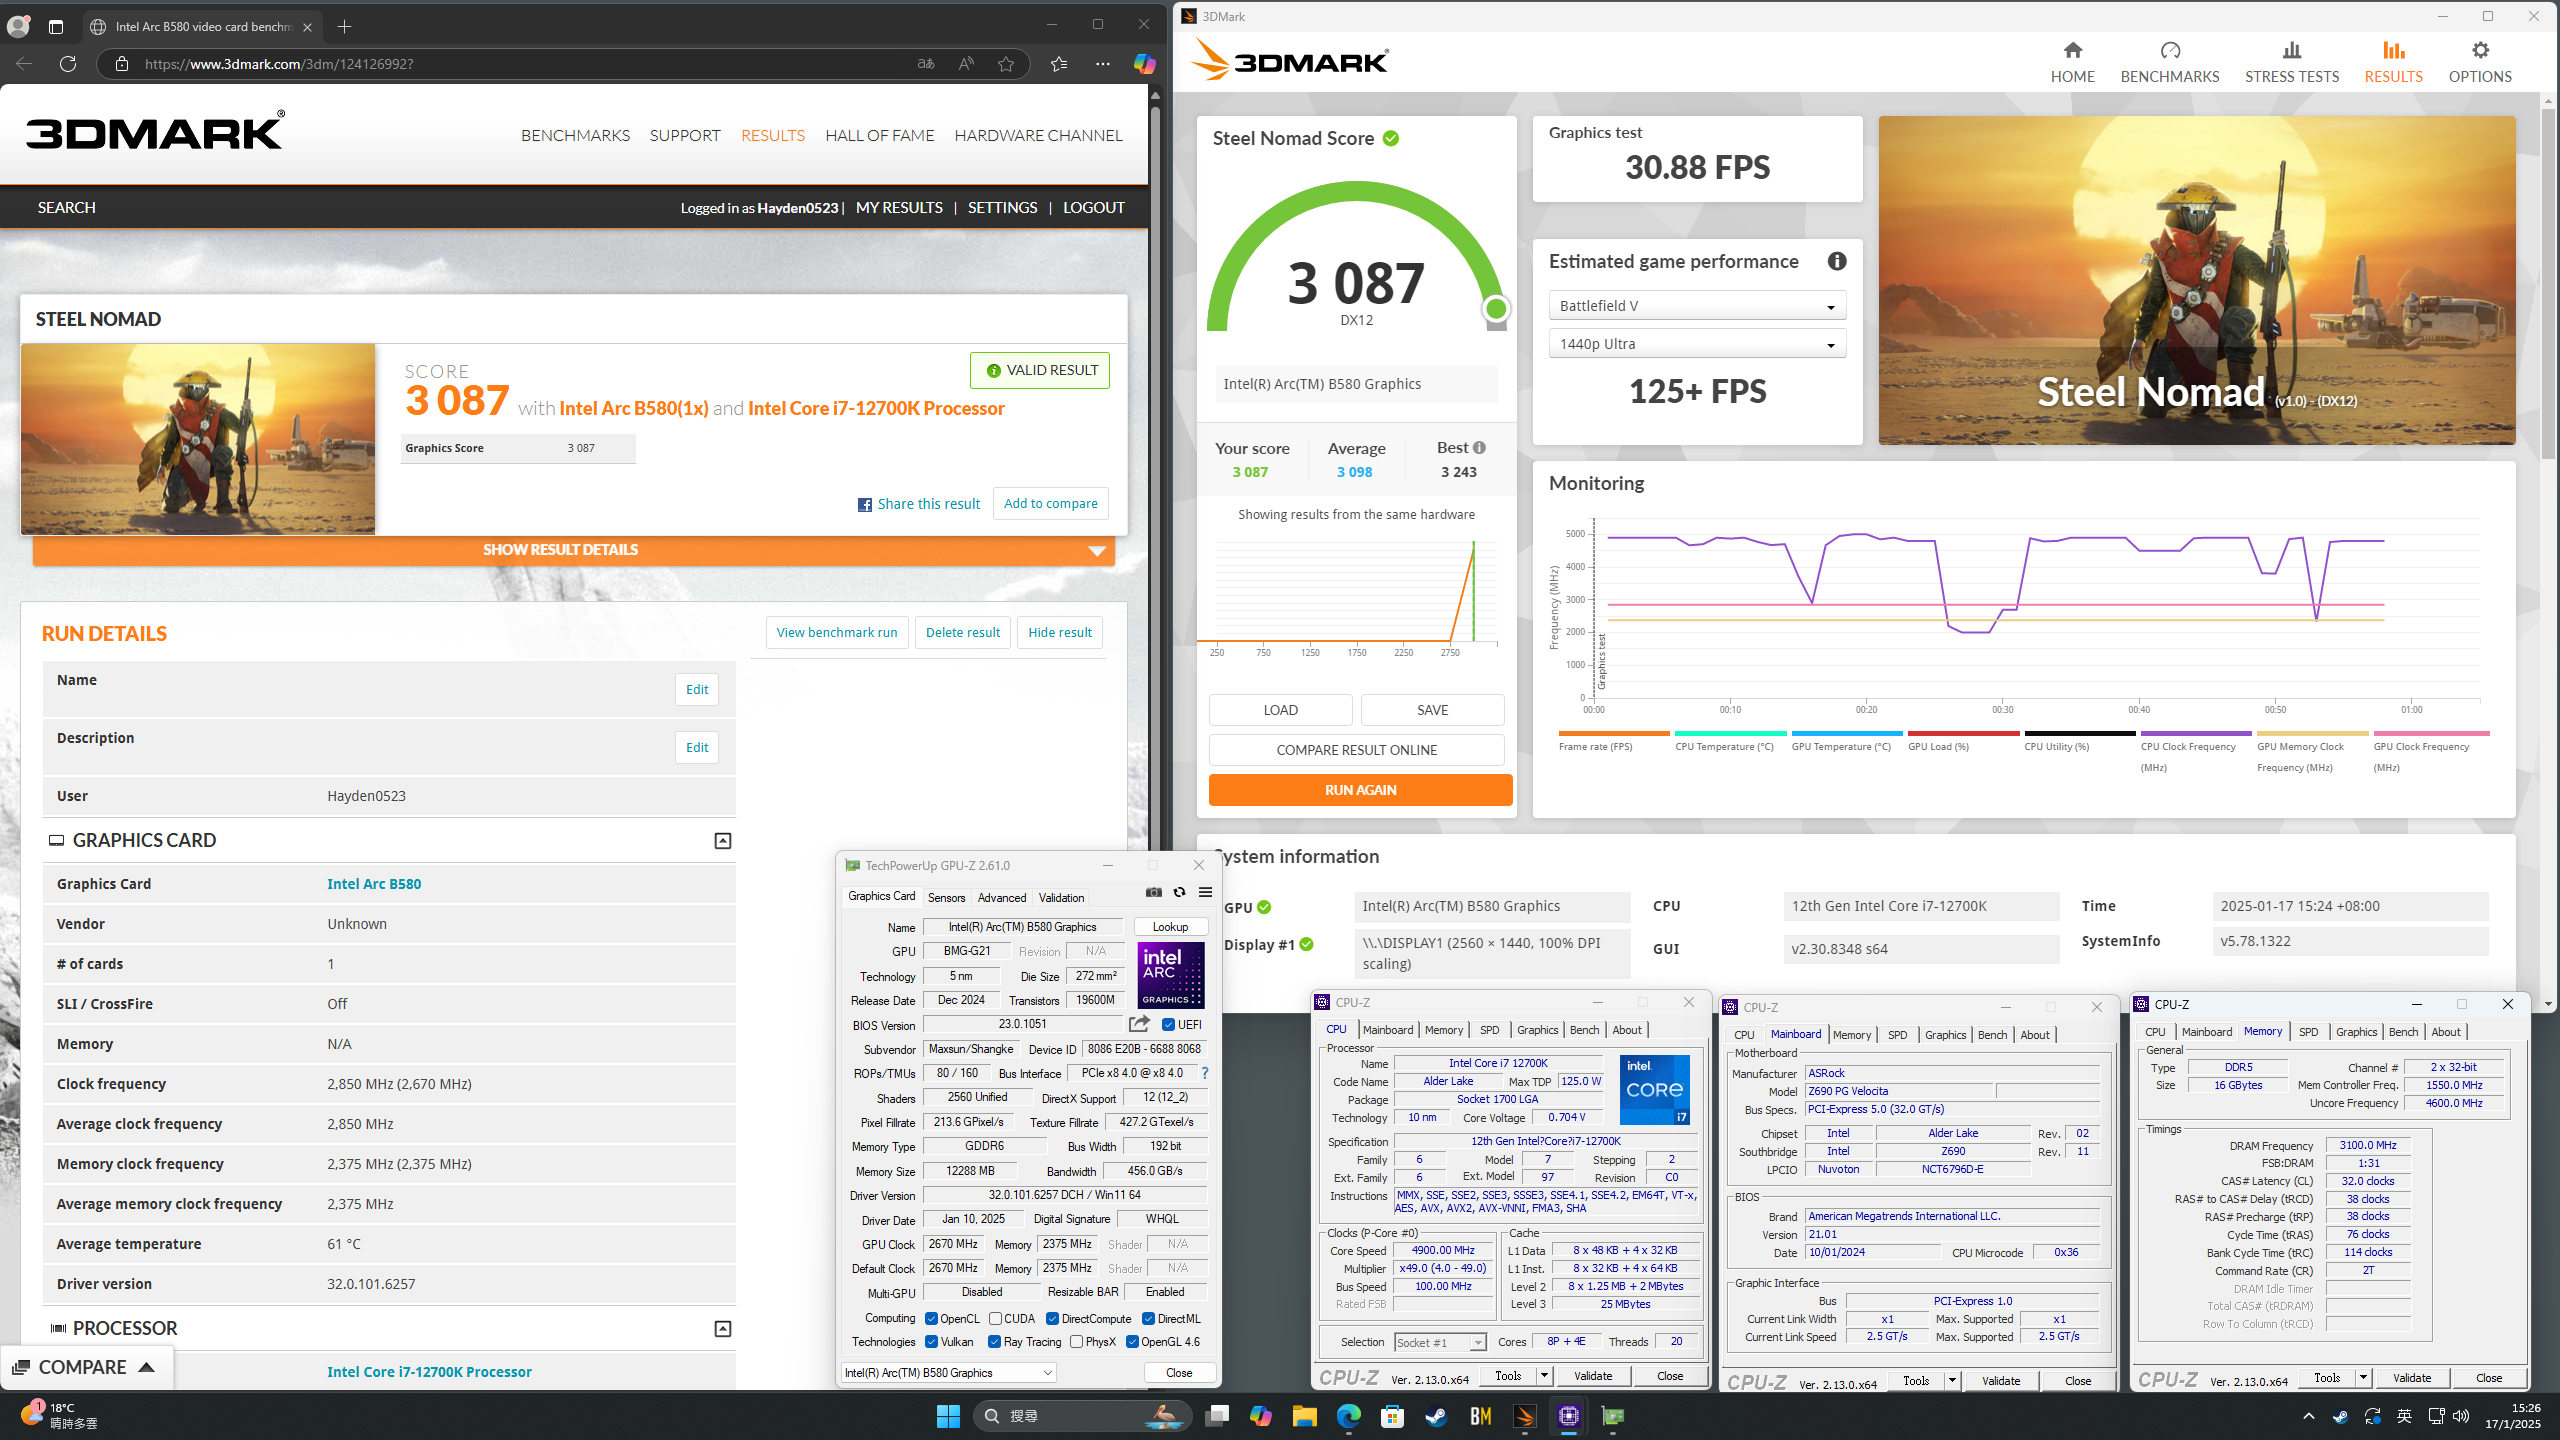Toggle the Vulkan checkbox in GPU-Z

point(931,1341)
